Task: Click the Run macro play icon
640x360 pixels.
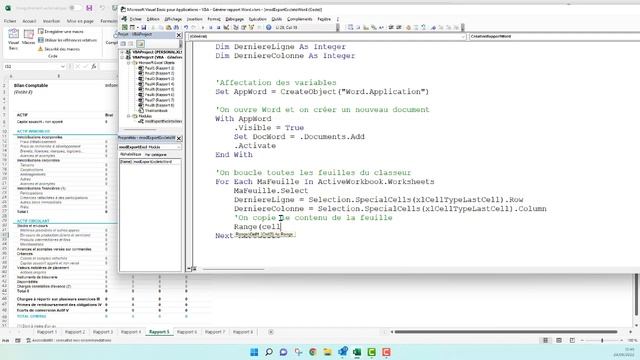Action: point(203,27)
